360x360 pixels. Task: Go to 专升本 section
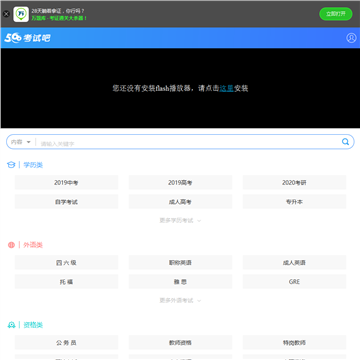click(x=294, y=202)
